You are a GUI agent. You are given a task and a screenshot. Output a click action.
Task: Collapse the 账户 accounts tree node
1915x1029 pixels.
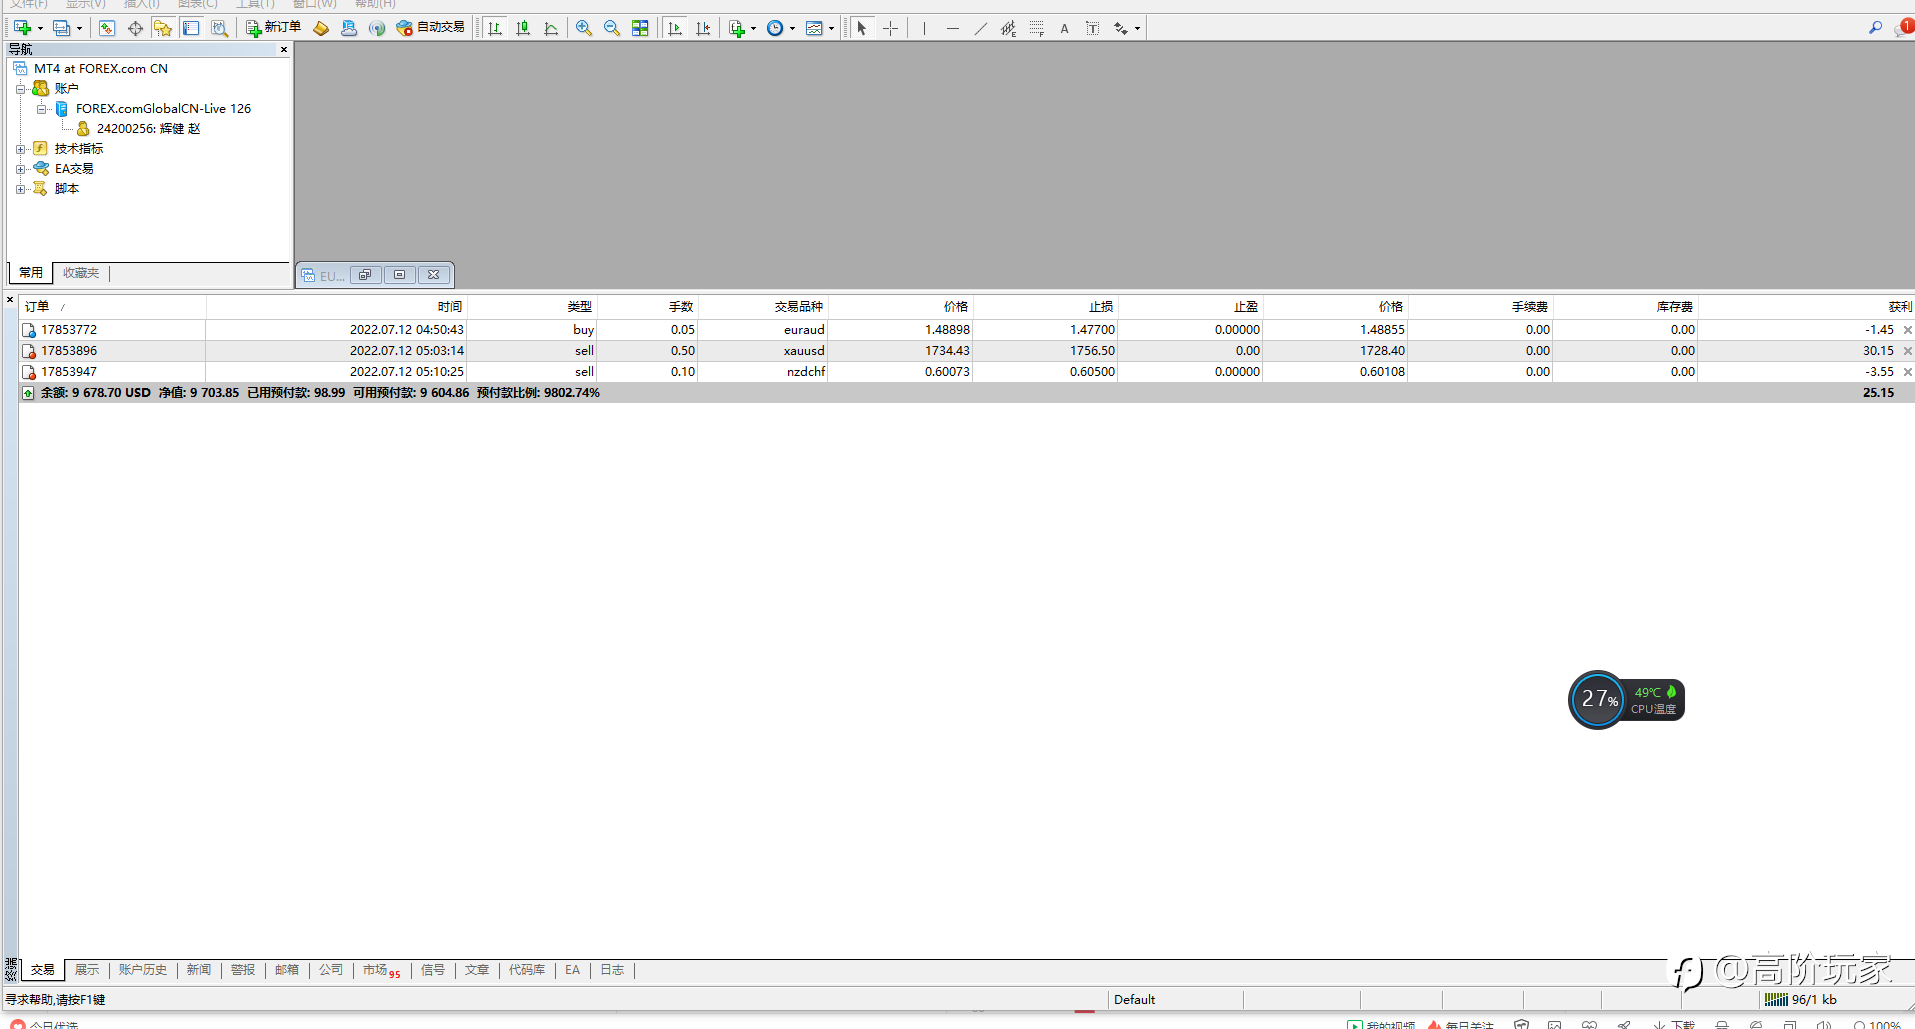click(20, 89)
